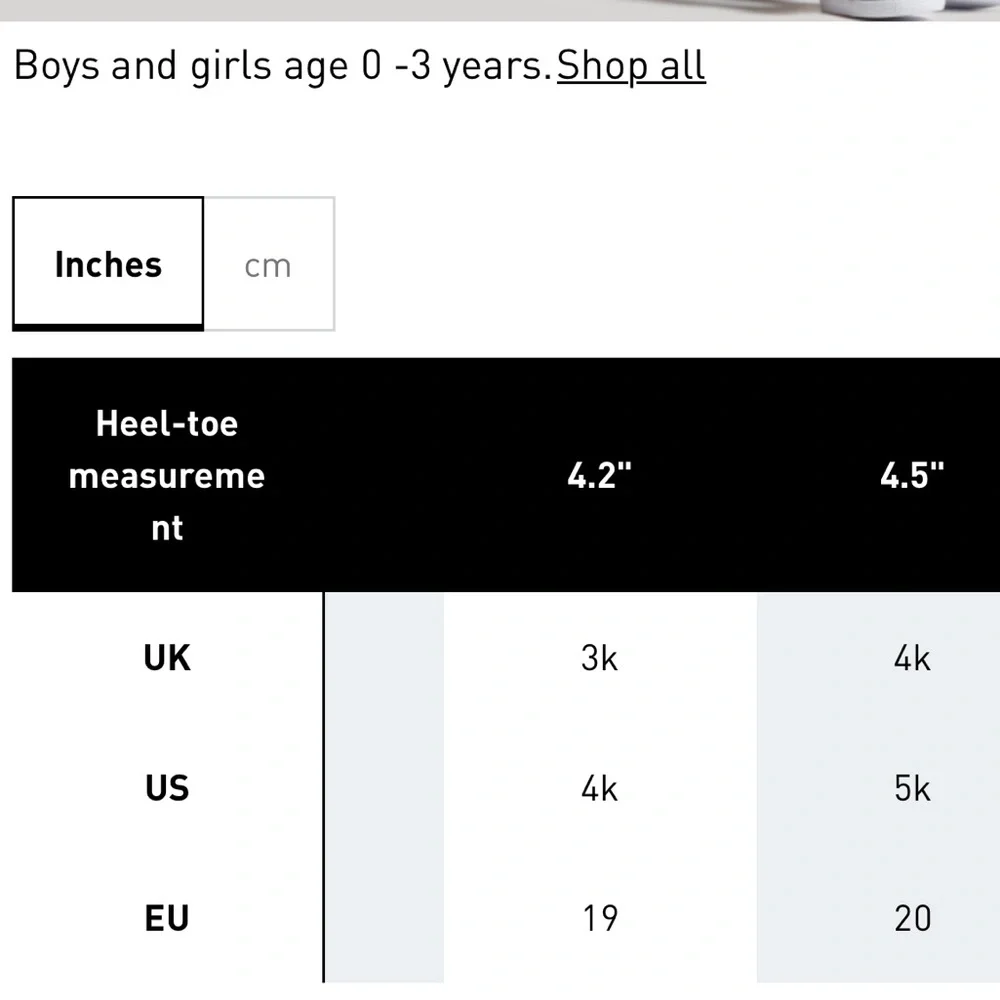Click the empty shaded cell beside US

[384, 788]
